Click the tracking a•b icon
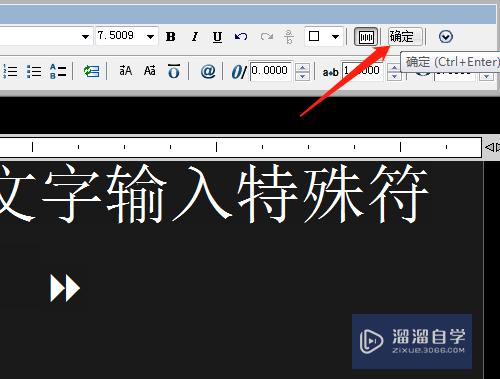 point(330,72)
